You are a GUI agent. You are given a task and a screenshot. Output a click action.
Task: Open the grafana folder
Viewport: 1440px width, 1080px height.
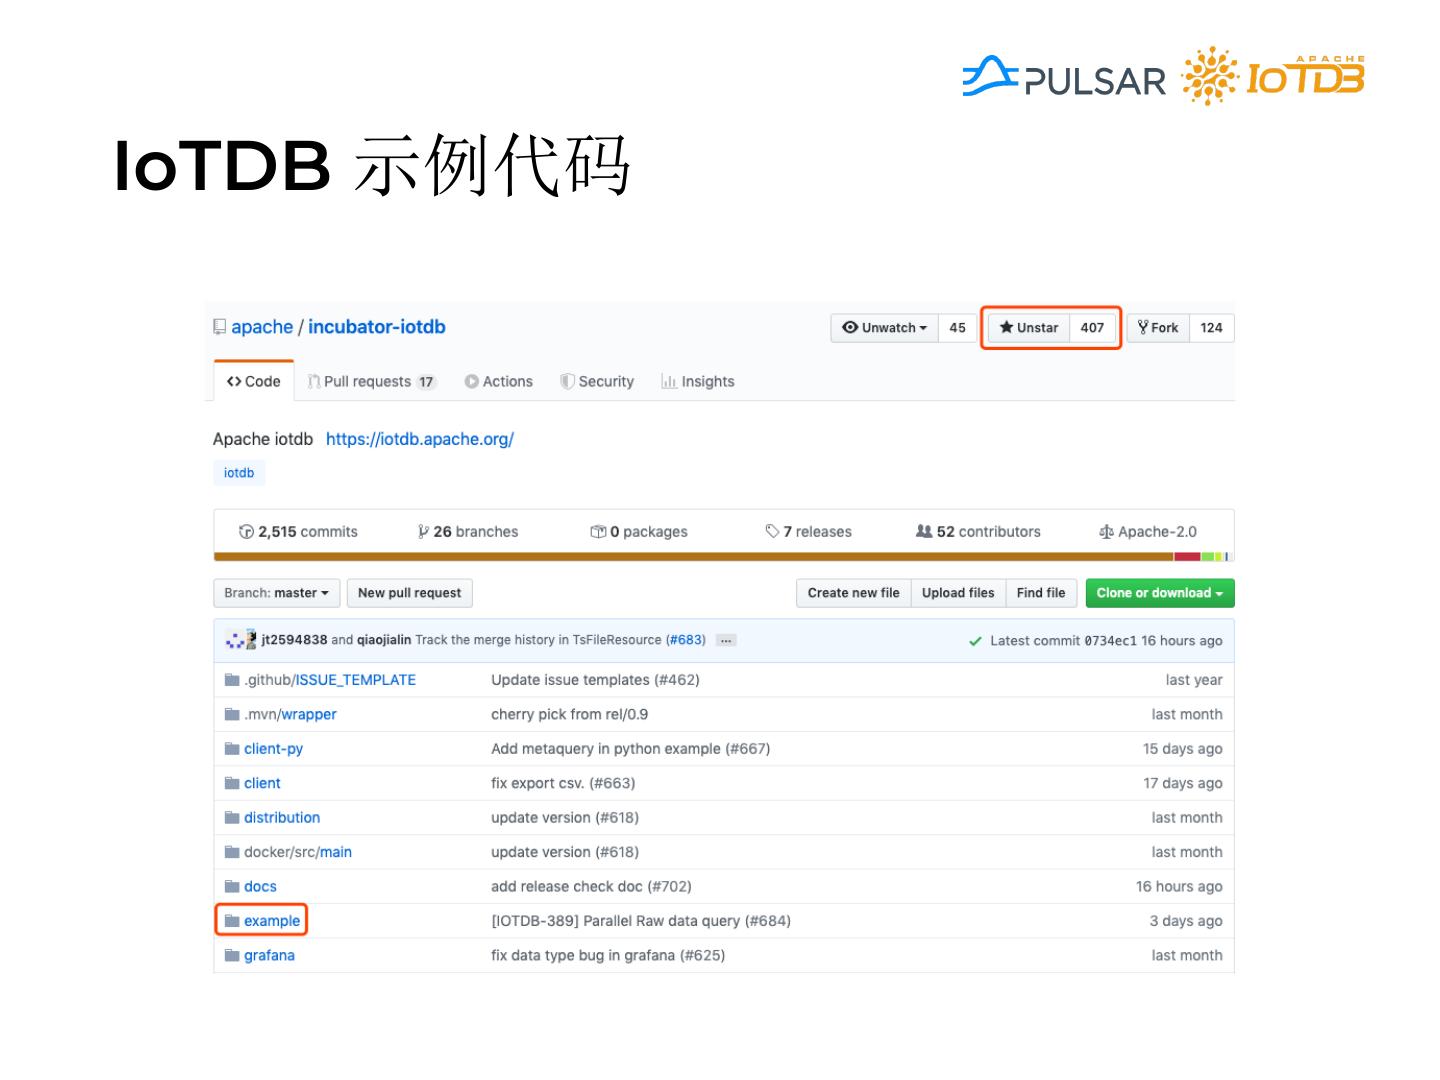(x=269, y=955)
